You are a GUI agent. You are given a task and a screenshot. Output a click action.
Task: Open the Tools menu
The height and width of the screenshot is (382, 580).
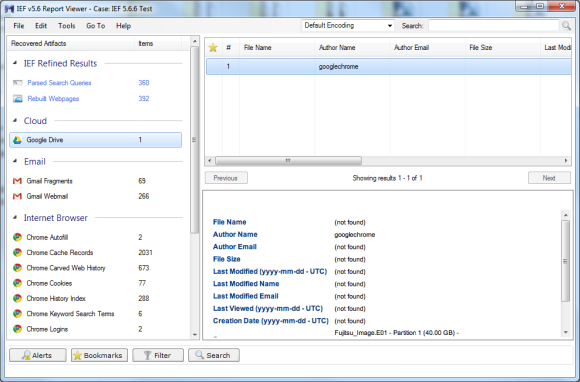[67, 26]
